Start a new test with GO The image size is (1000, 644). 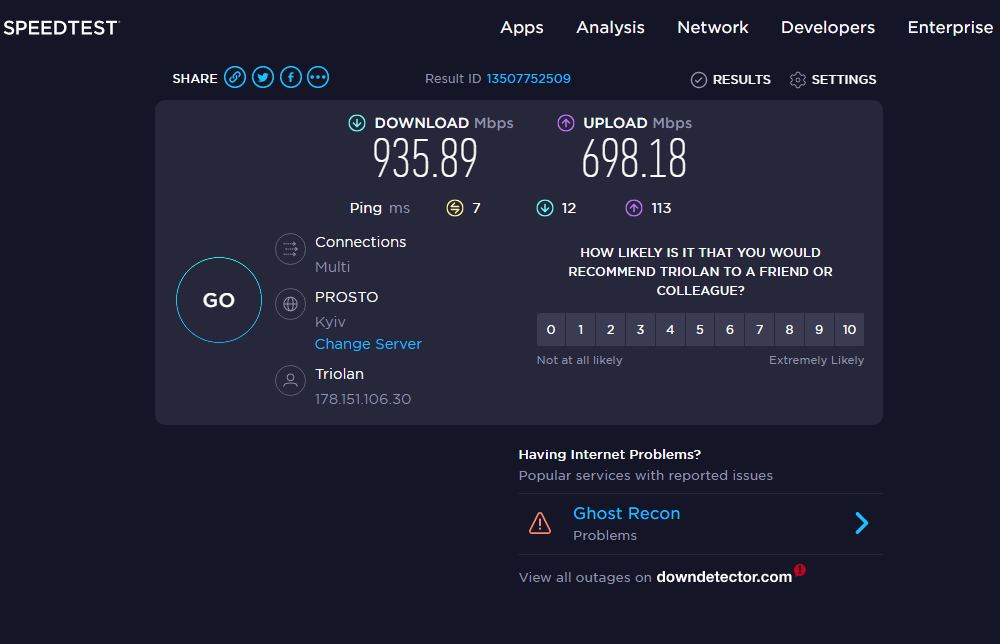[x=219, y=300]
